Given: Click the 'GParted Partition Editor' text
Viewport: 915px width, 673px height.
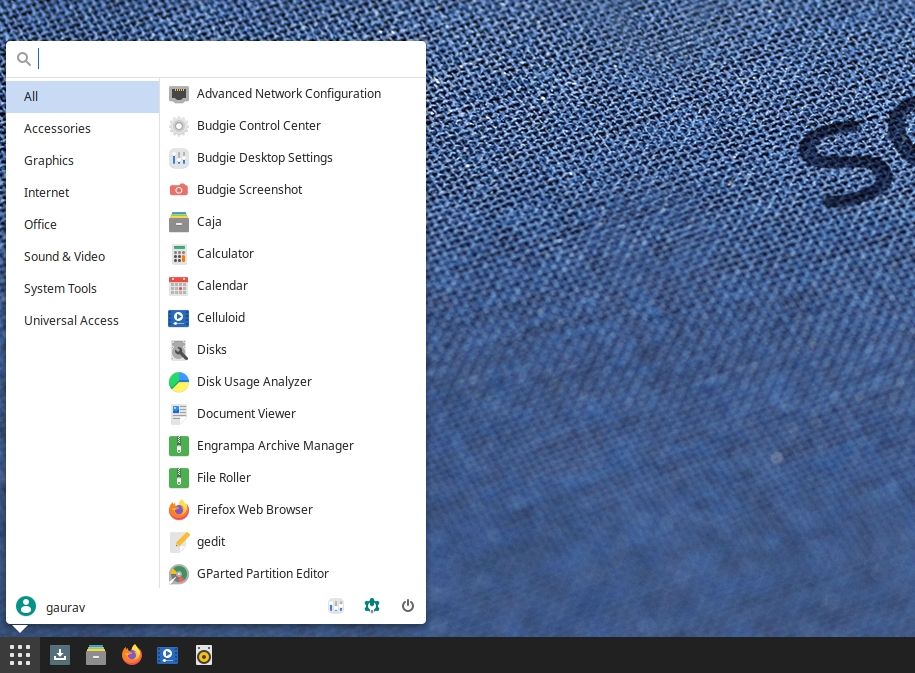Looking at the screenshot, I should pyautogui.click(x=263, y=574).
